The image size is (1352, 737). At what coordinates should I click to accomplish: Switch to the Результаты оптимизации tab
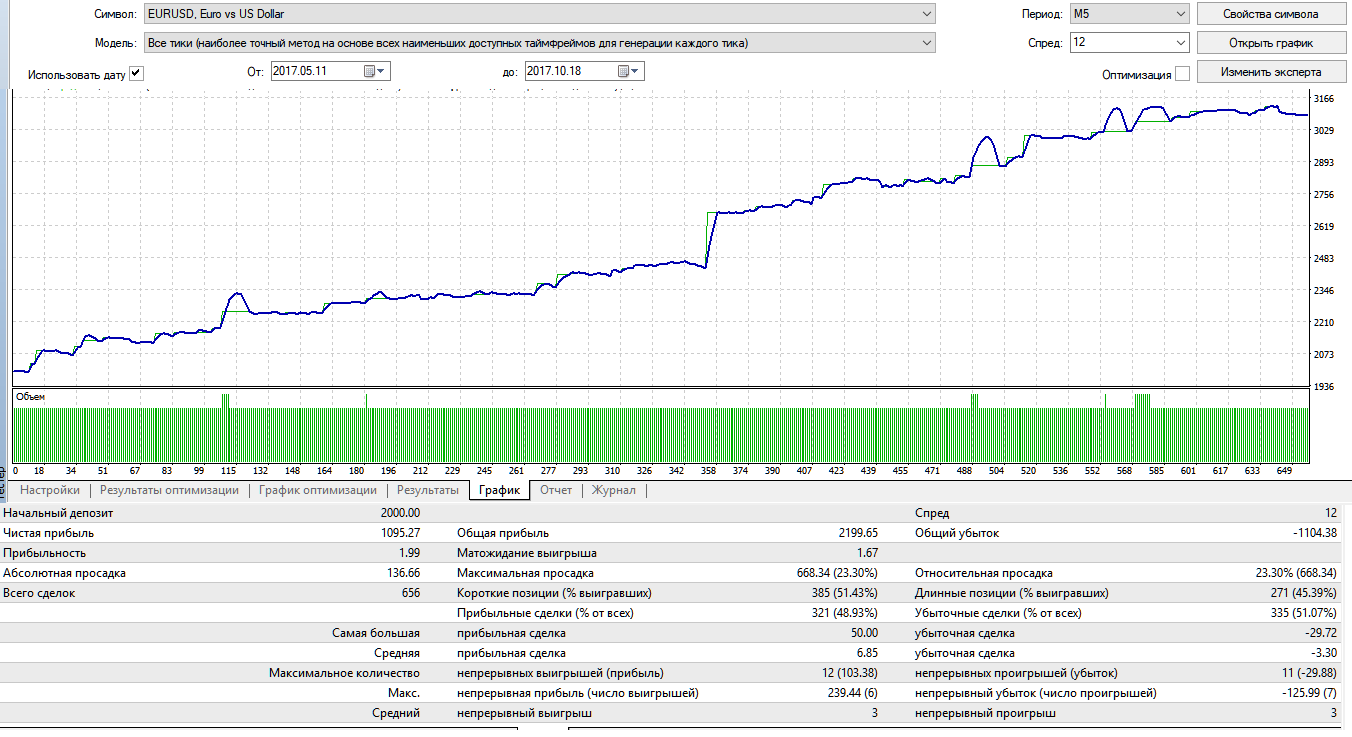pyautogui.click(x=169, y=490)
